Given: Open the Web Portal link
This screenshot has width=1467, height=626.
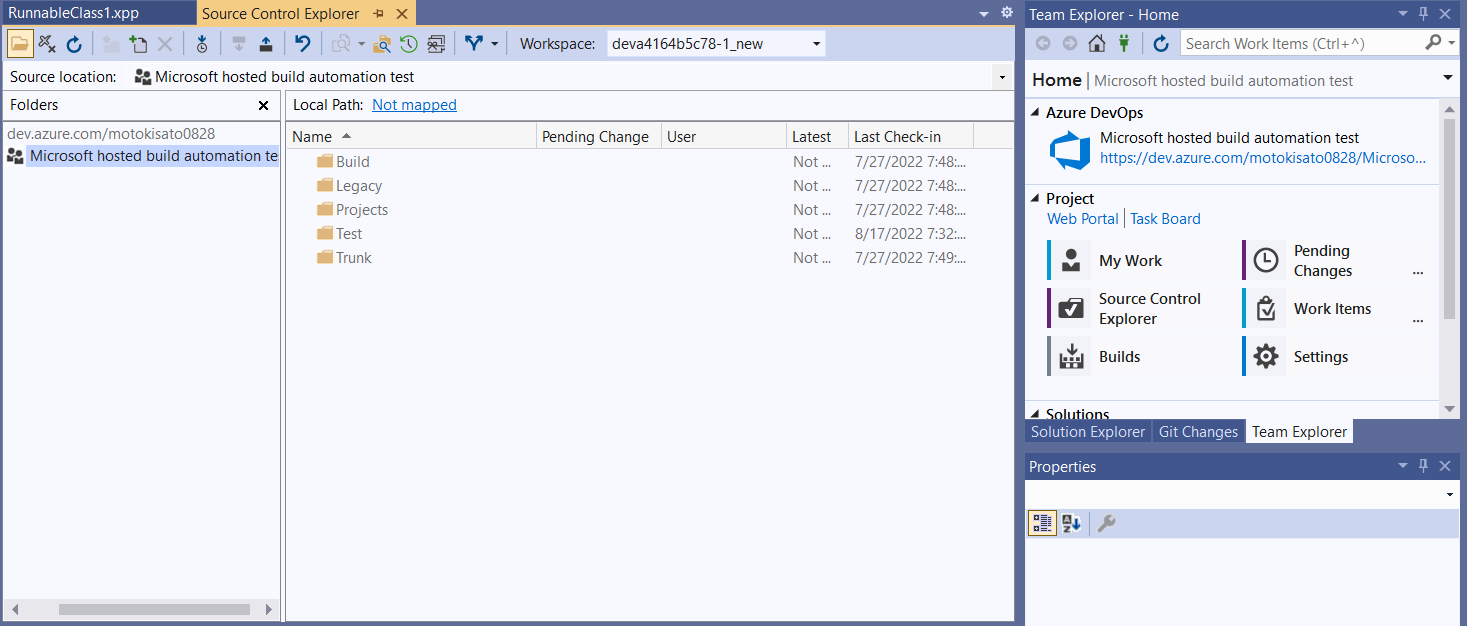Looking at the screenshot, I should point(1083,219).
